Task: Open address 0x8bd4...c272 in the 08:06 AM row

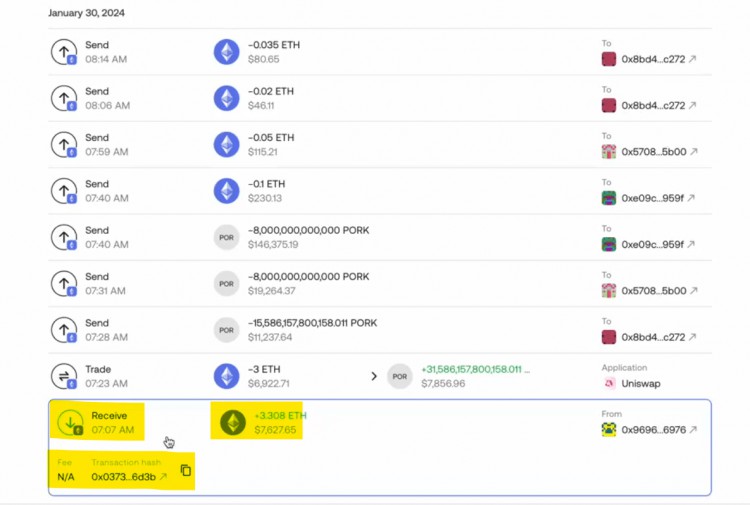Action: [x=653, y=106]
